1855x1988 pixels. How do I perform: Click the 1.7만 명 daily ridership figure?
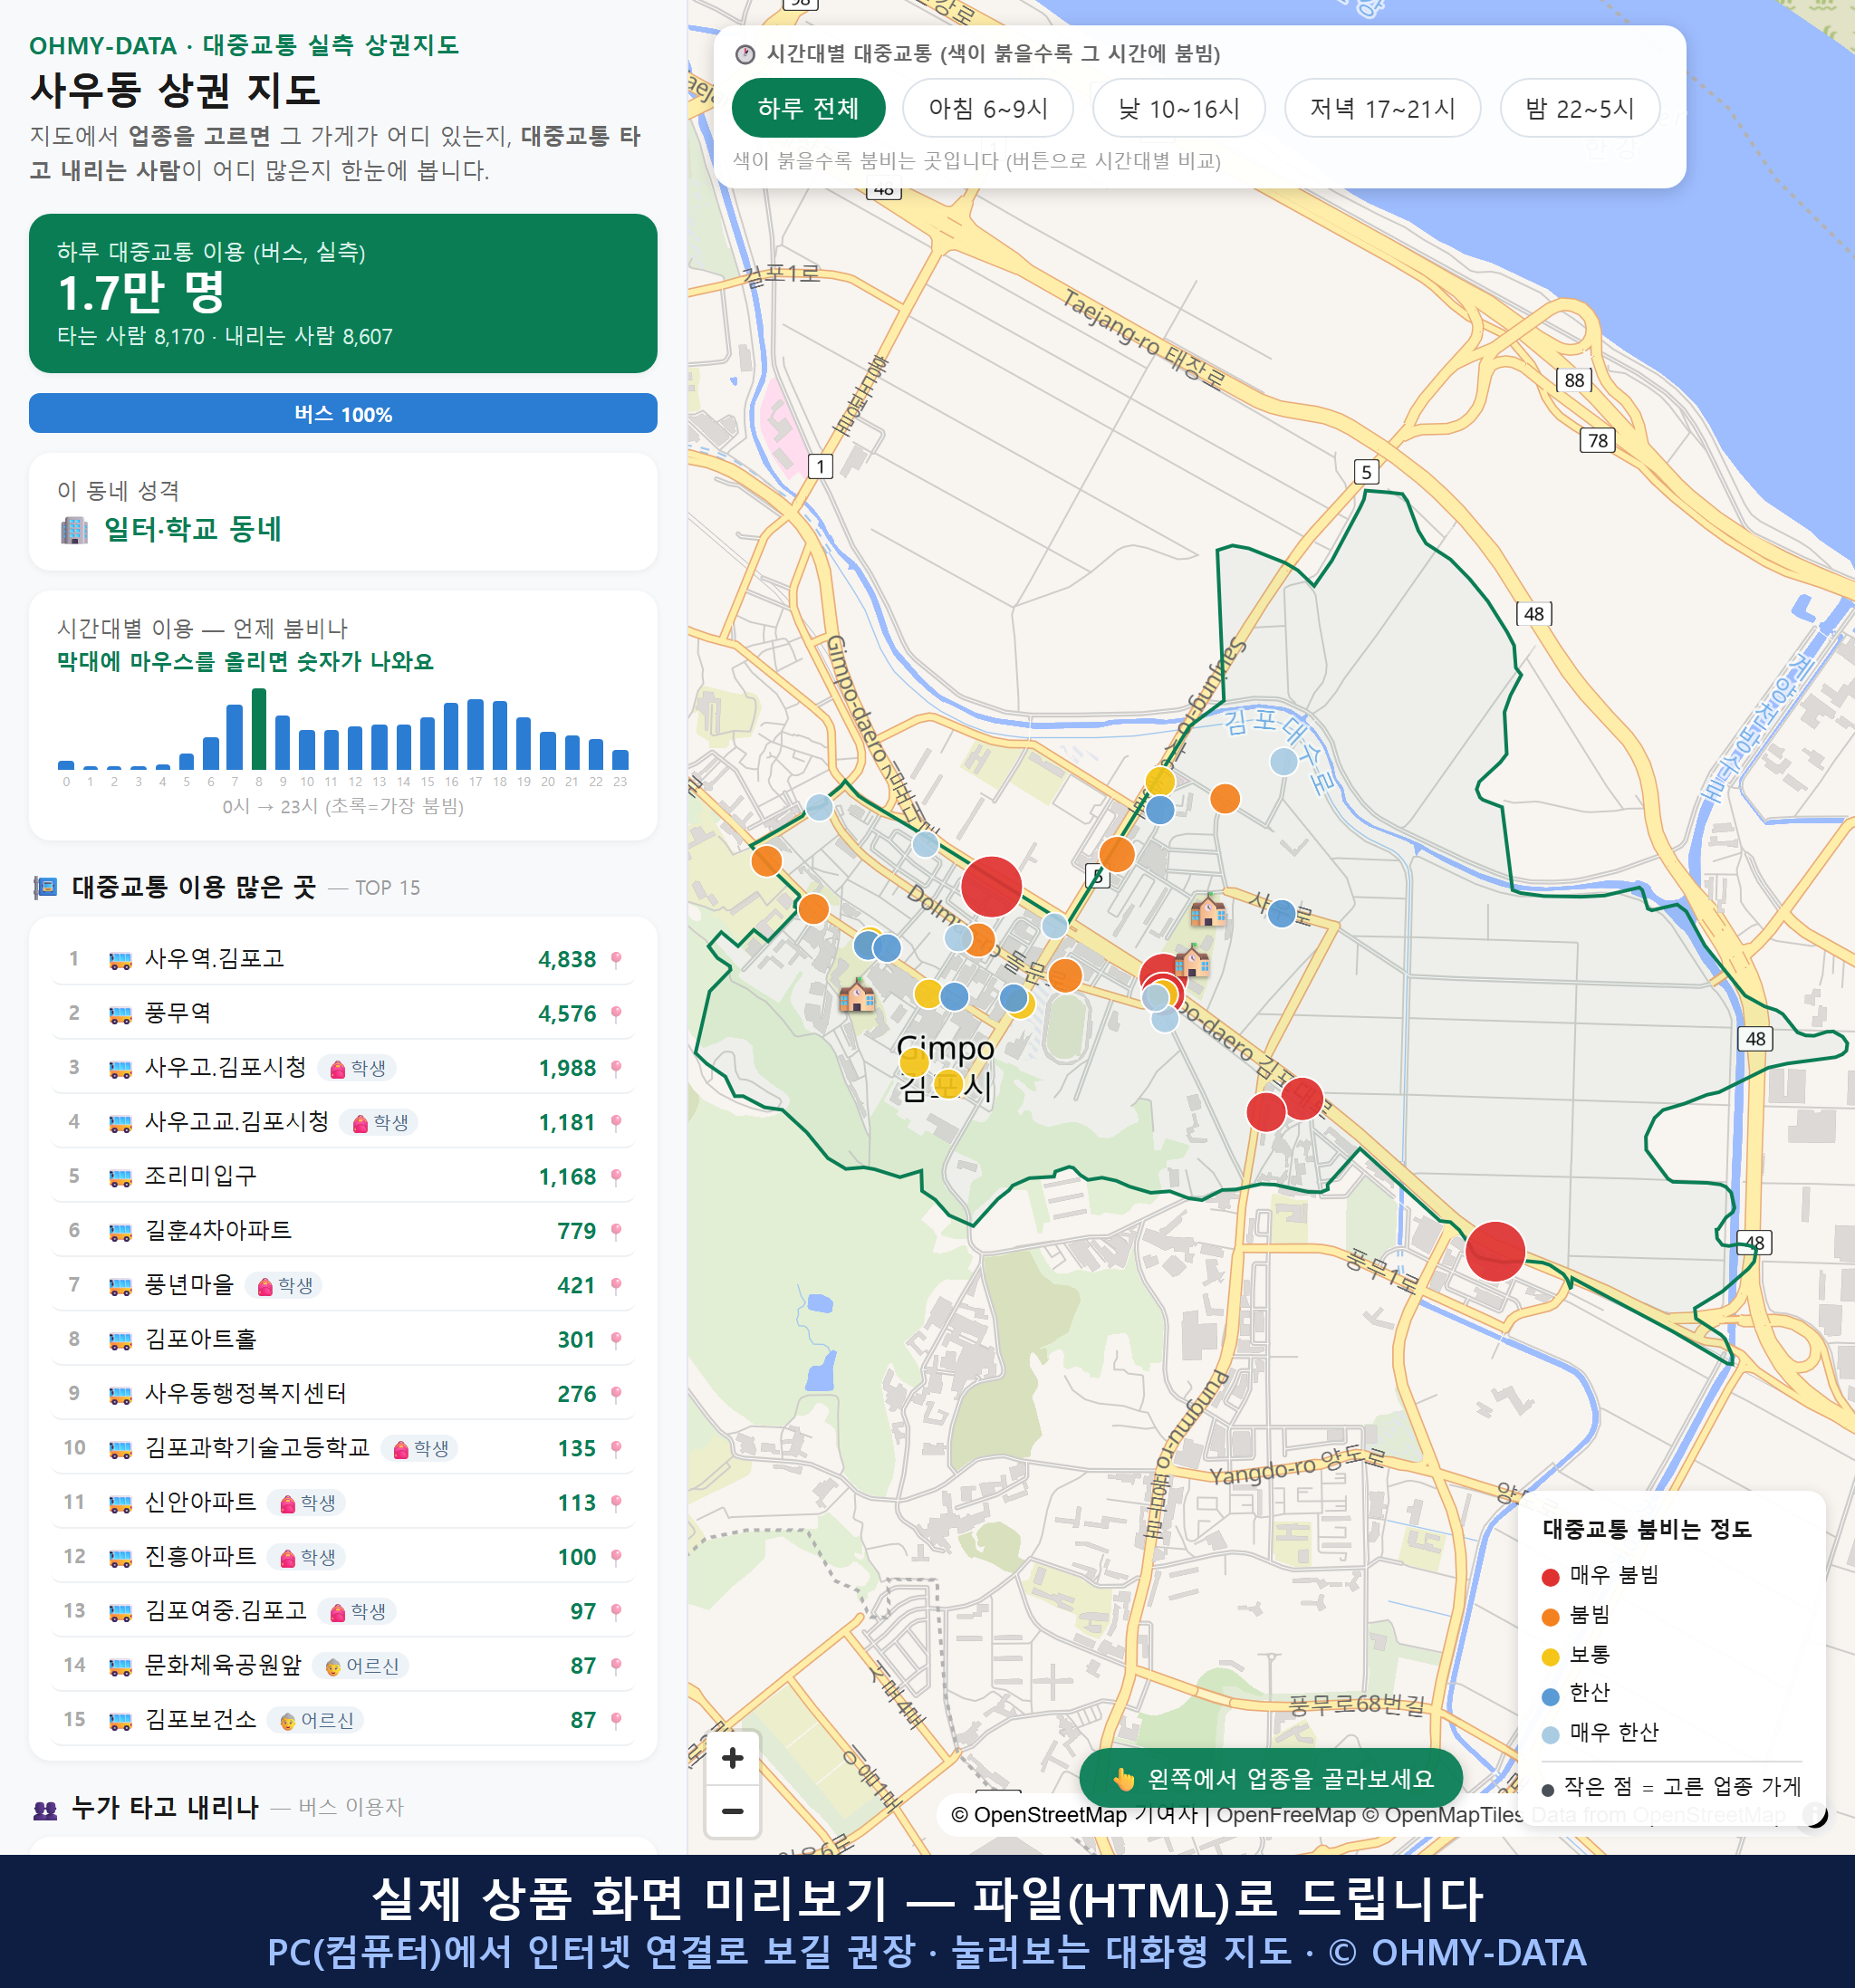tap(141, 292)
